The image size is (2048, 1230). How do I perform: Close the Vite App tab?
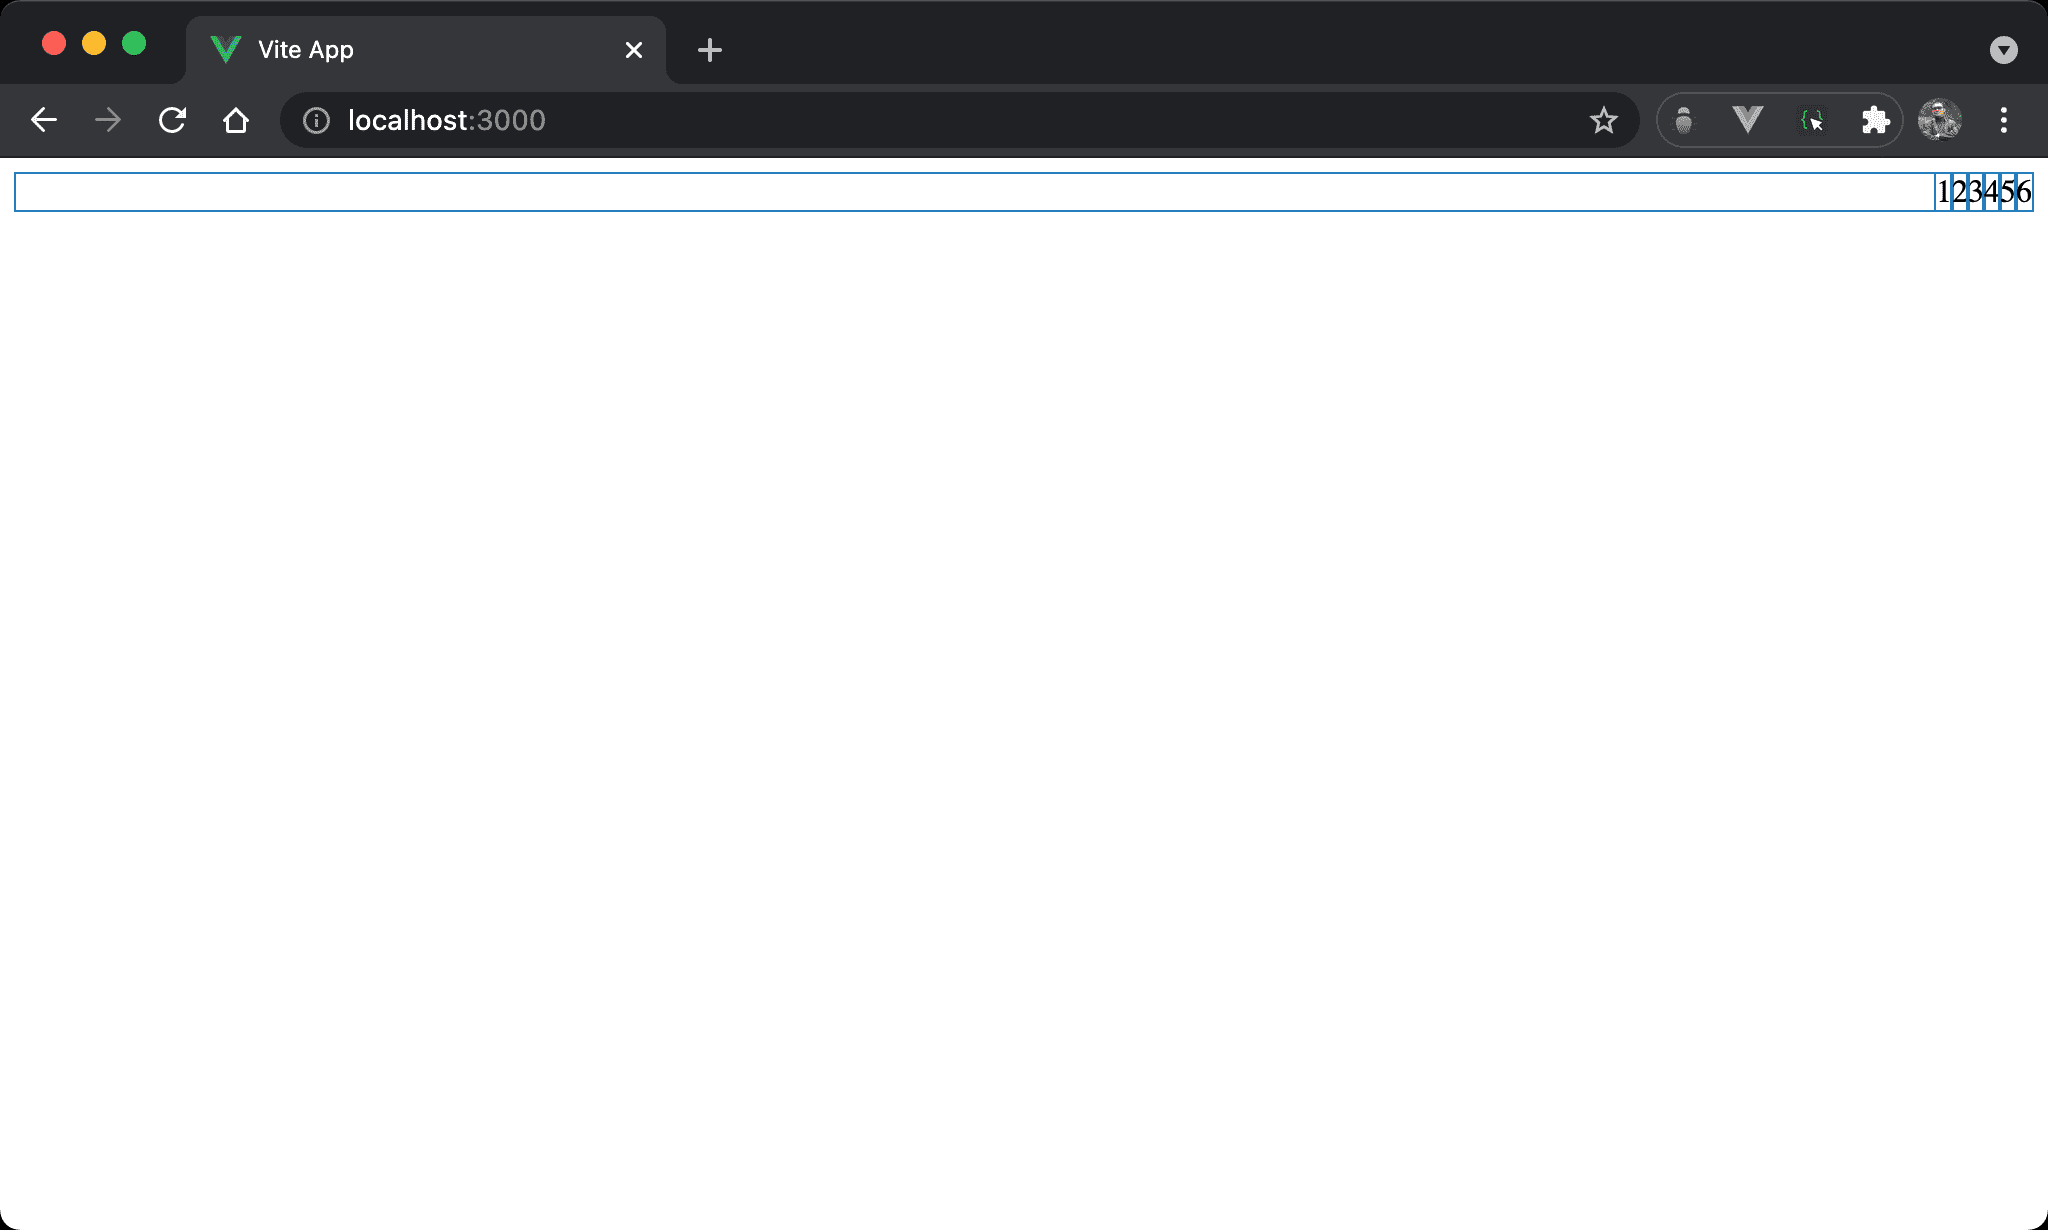click(633, 50)
